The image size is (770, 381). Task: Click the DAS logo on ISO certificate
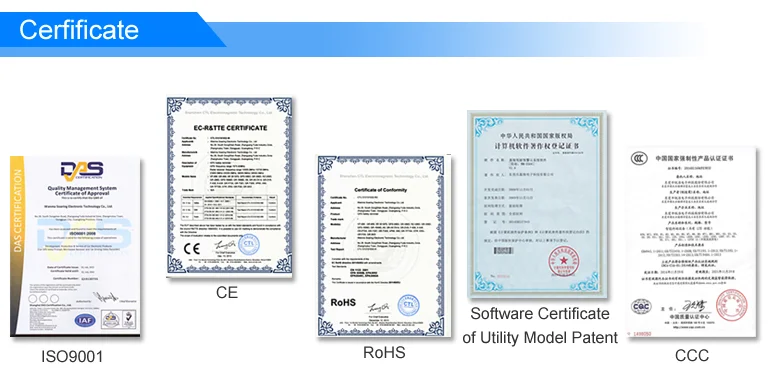[82, 171]
